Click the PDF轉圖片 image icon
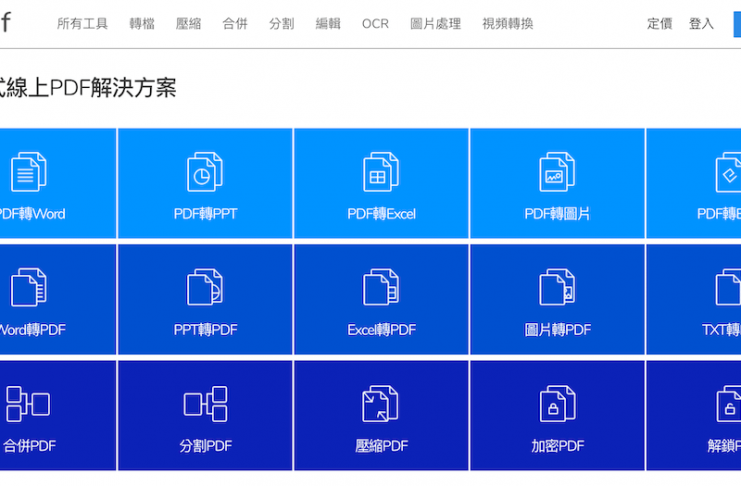The height and width of the screenshot is (486, 741). [557, 172]
